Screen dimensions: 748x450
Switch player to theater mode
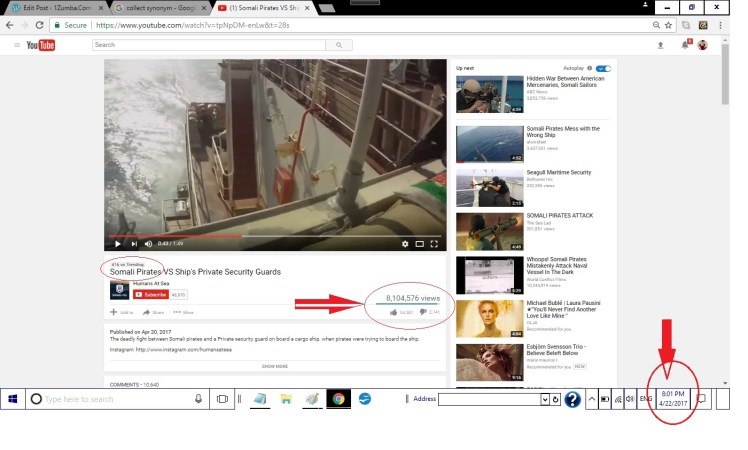[x=419, y=243]
